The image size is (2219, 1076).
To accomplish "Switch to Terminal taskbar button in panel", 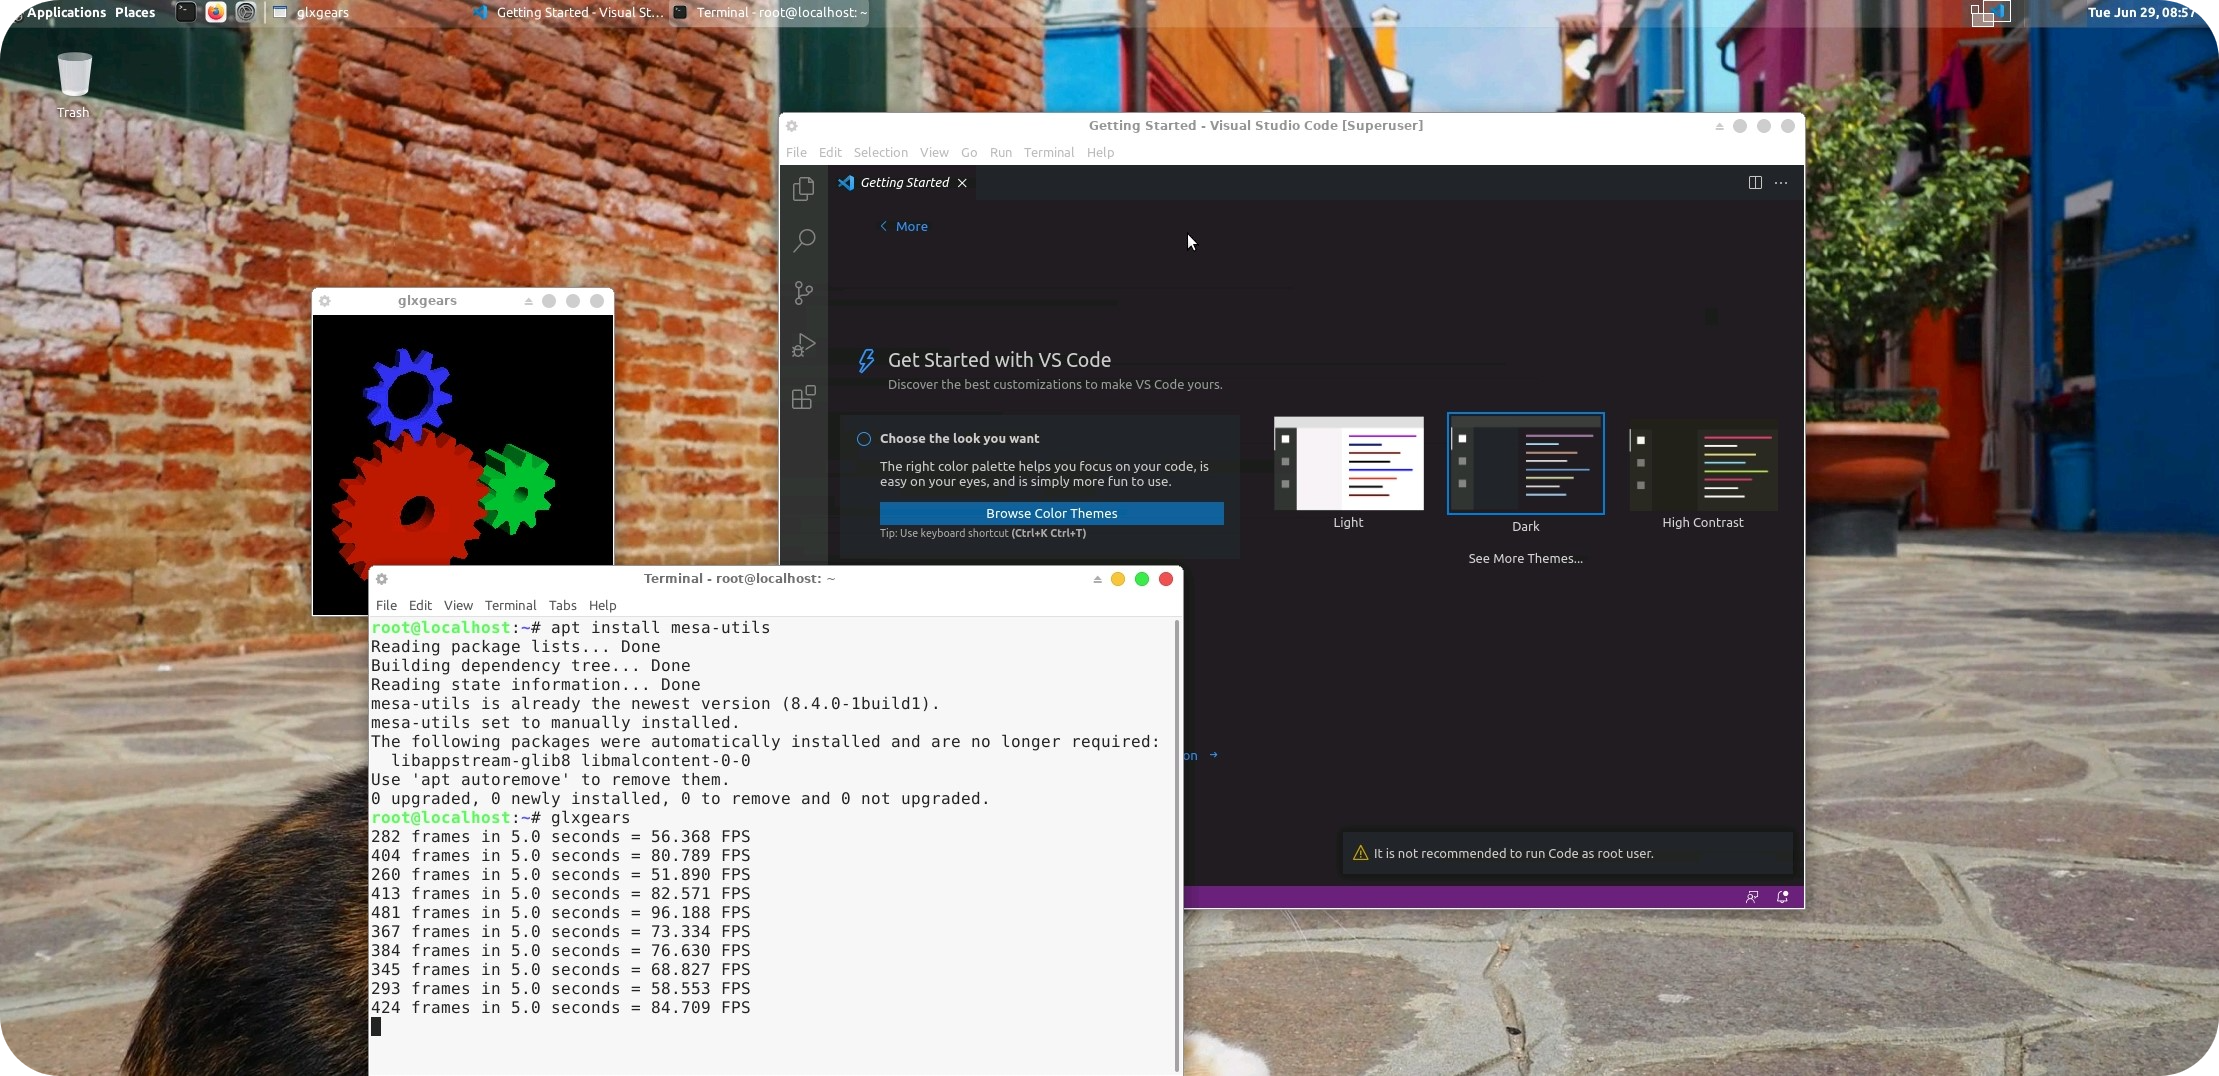I will tap(769, 12).
